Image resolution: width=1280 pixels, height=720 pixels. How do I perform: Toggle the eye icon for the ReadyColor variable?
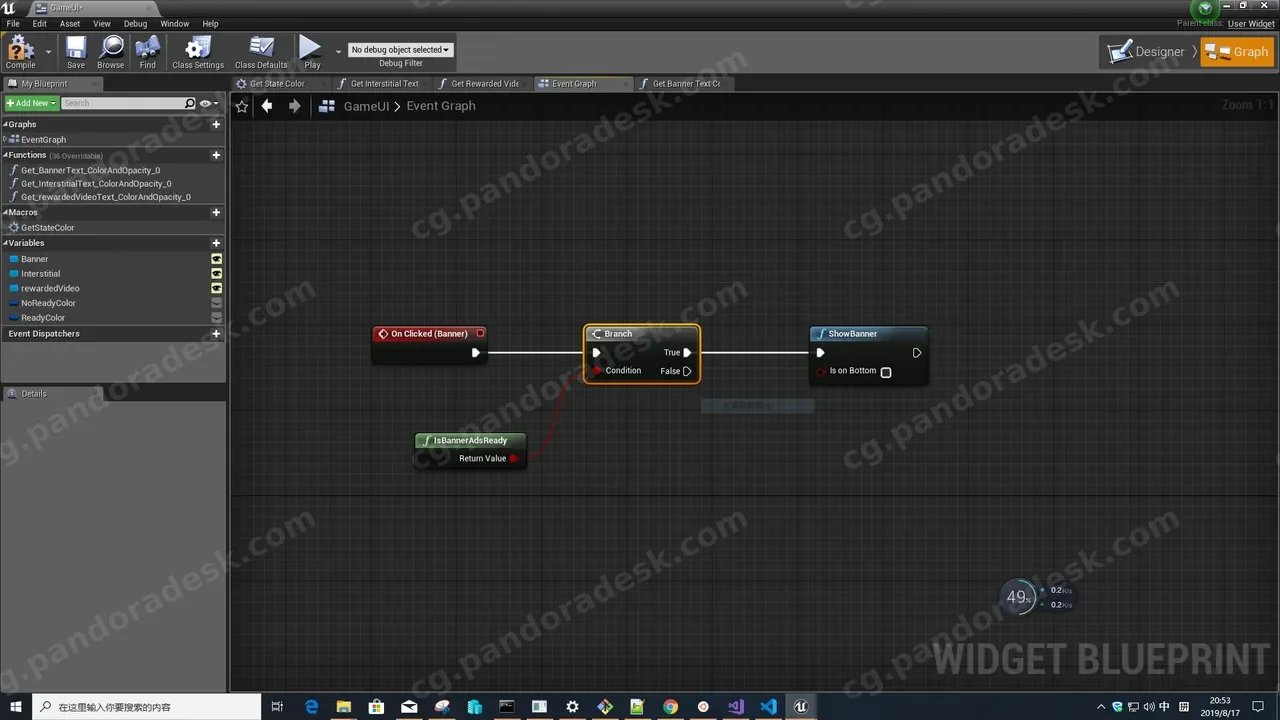[216, 318]
